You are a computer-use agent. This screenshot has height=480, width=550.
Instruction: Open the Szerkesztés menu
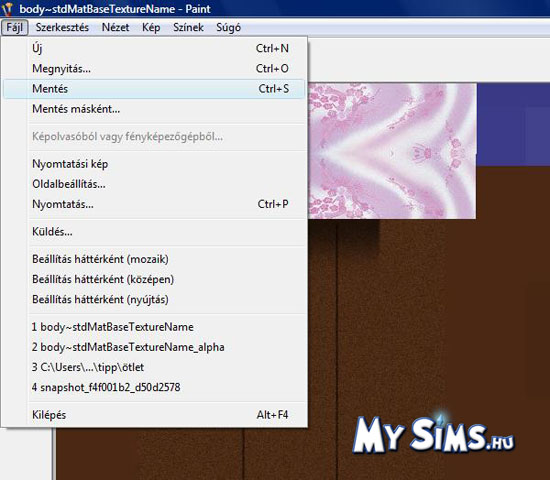[62, 27]
